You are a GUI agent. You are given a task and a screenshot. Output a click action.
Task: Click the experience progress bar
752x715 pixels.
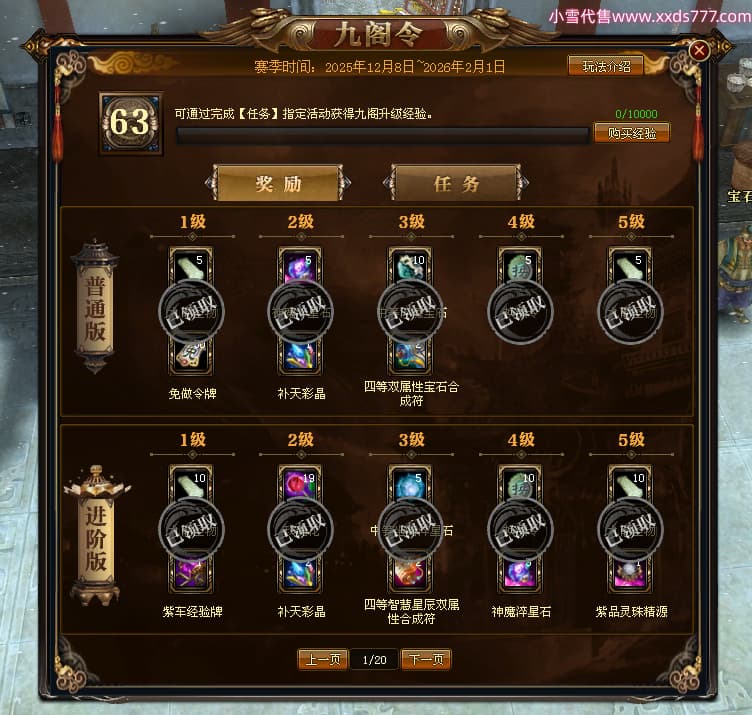point(383,135)
